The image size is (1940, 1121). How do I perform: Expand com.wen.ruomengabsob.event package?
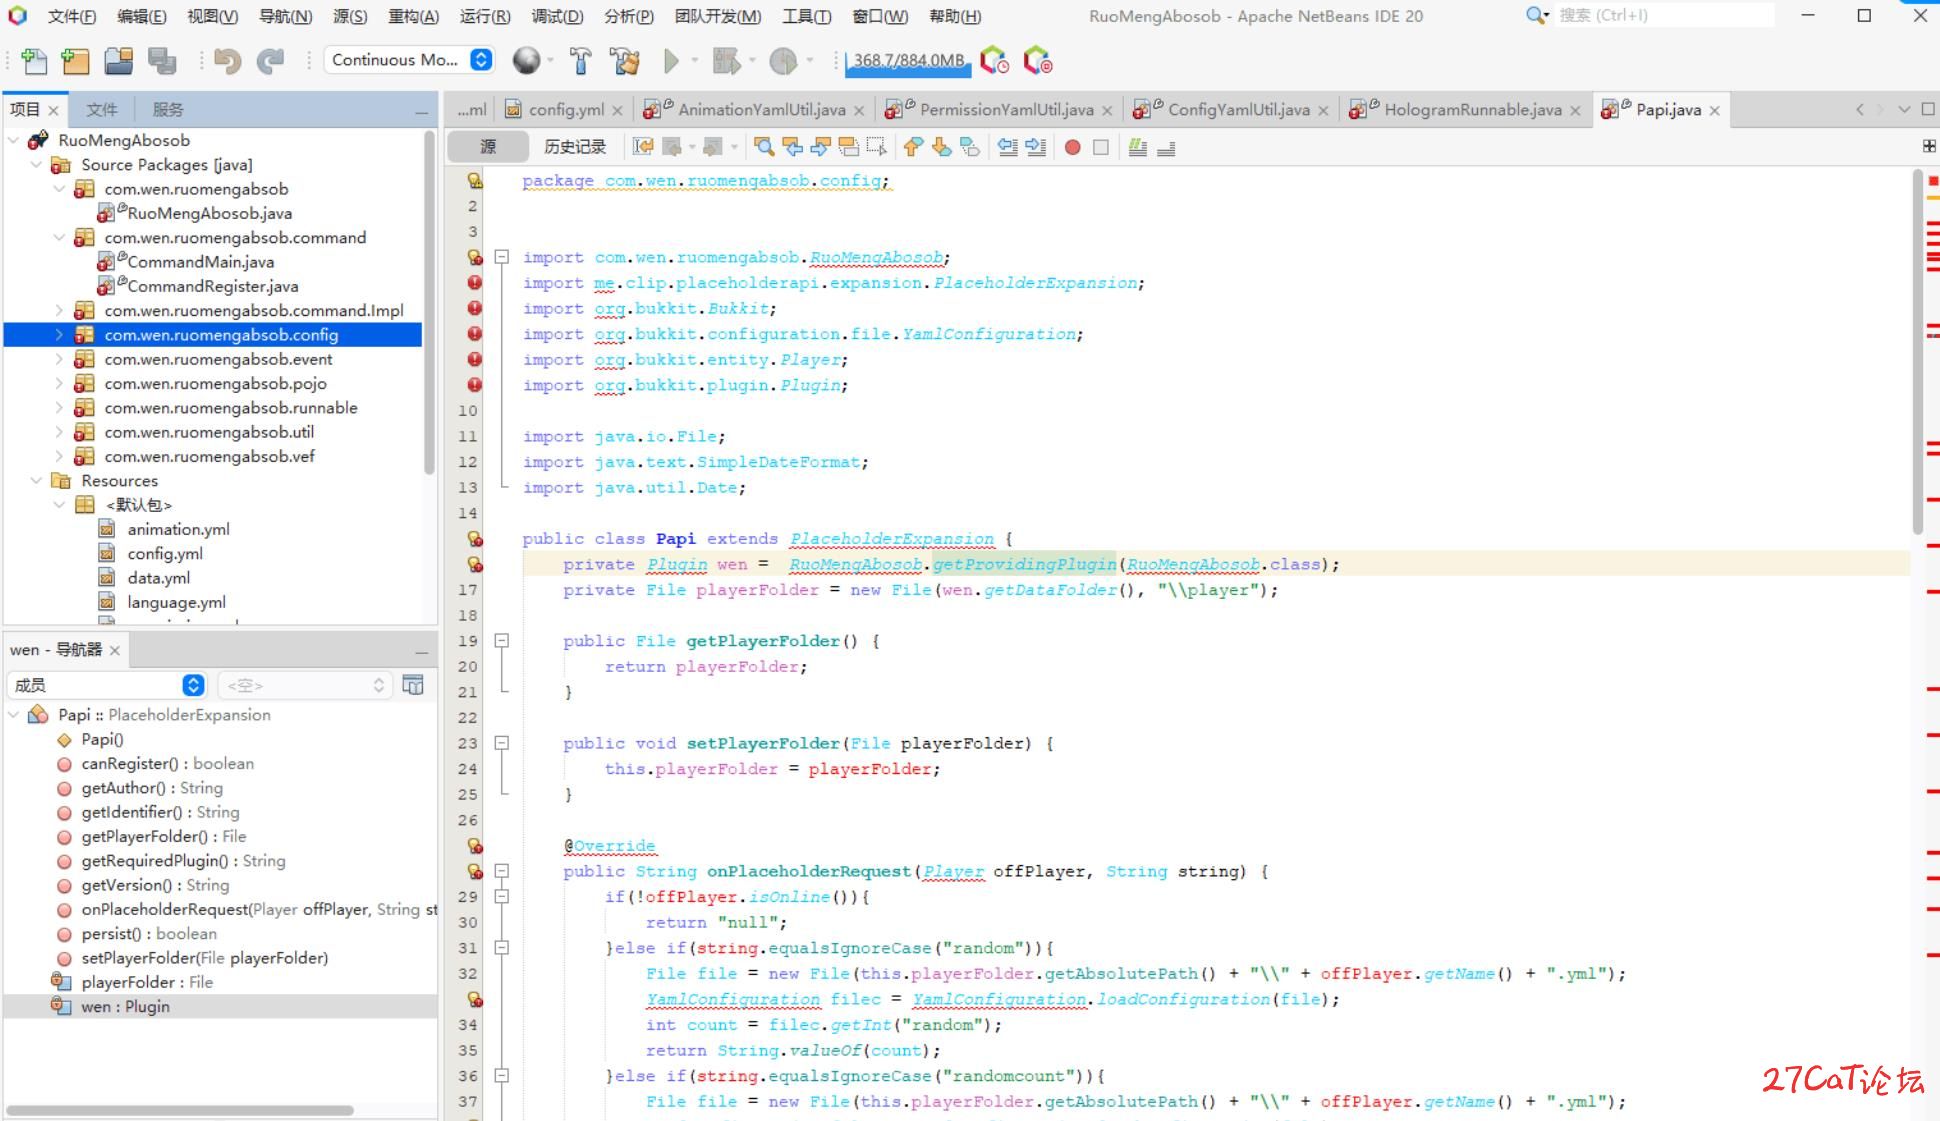59,359
